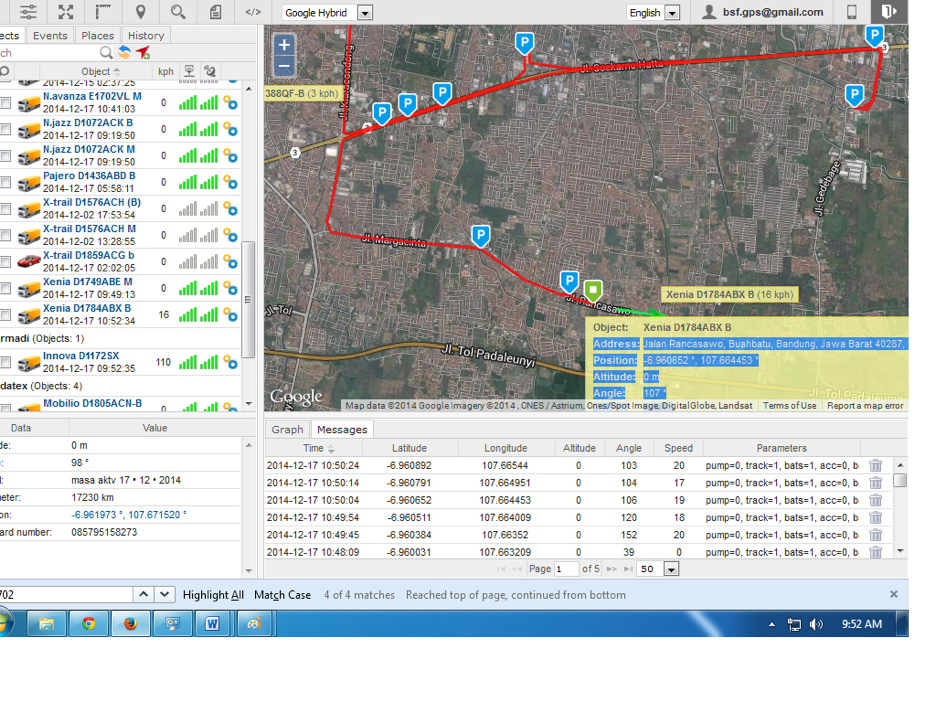Open the settings sliders icon in top toolbar

(x=28, y=11)
